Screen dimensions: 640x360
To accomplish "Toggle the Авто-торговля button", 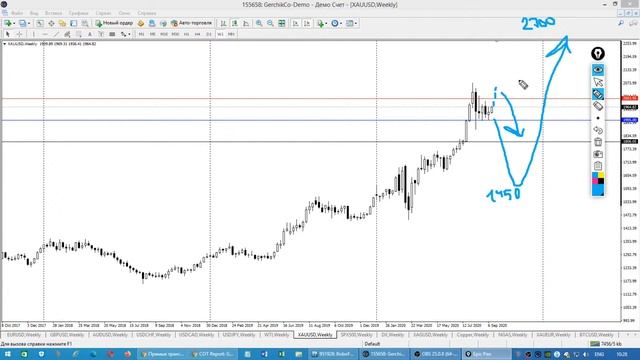I will click(191, 23).
